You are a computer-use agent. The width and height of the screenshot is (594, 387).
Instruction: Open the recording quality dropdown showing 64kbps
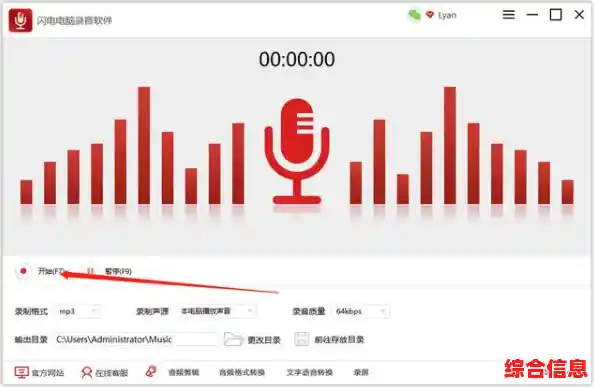[361, 311]
